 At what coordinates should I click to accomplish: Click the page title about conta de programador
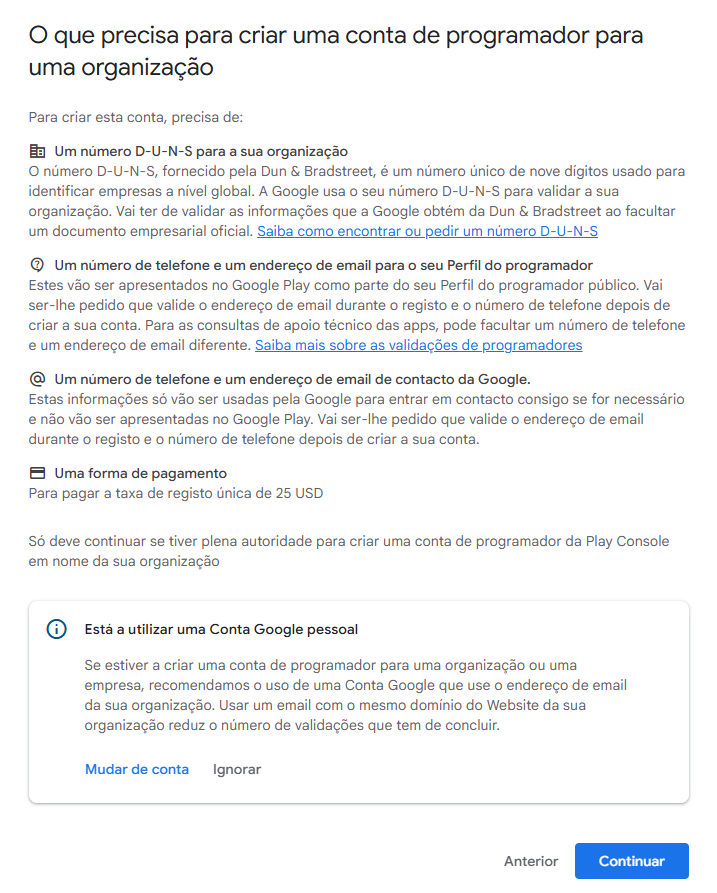[335, 52]
